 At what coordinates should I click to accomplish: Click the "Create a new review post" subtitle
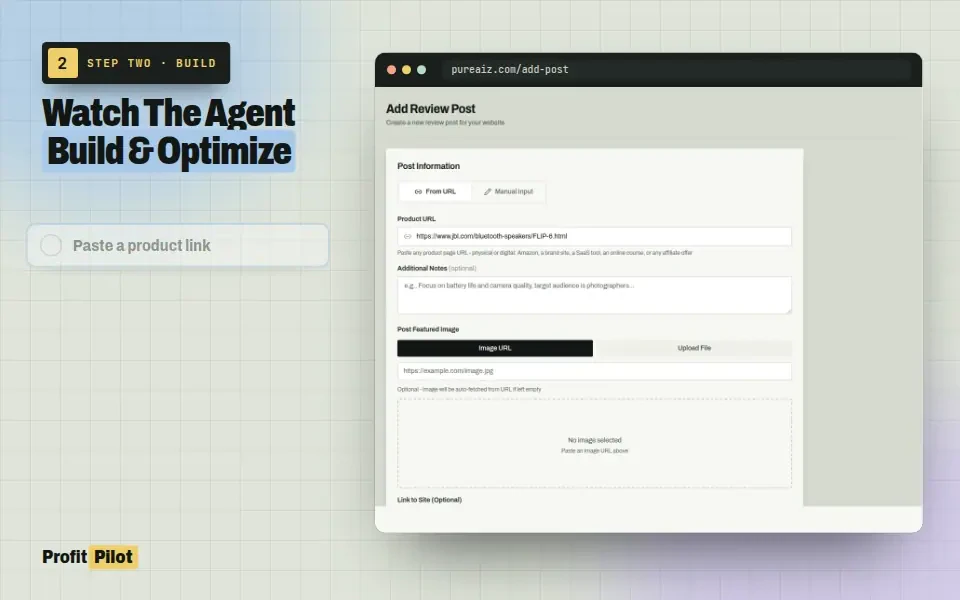[445, 122]
